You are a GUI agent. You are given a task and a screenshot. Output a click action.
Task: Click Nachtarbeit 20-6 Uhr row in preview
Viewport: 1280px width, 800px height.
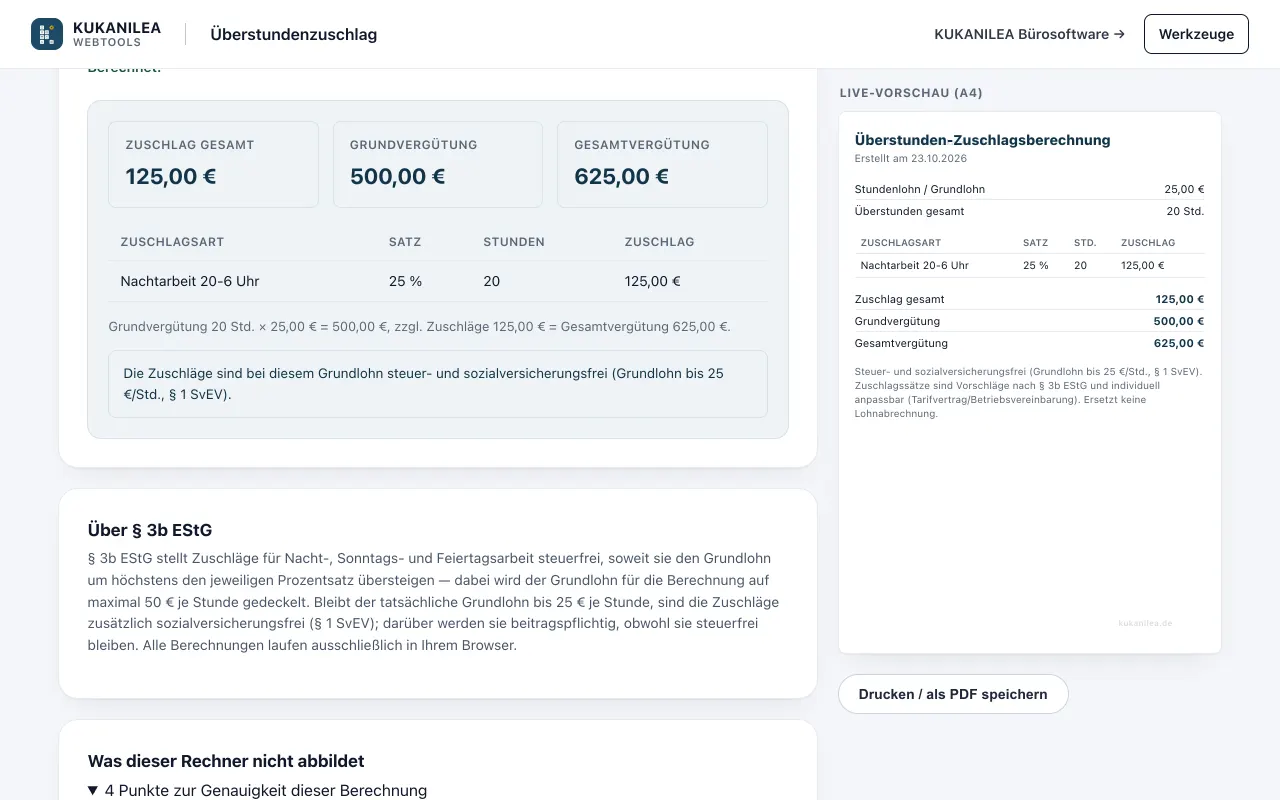pos(1029,265)
